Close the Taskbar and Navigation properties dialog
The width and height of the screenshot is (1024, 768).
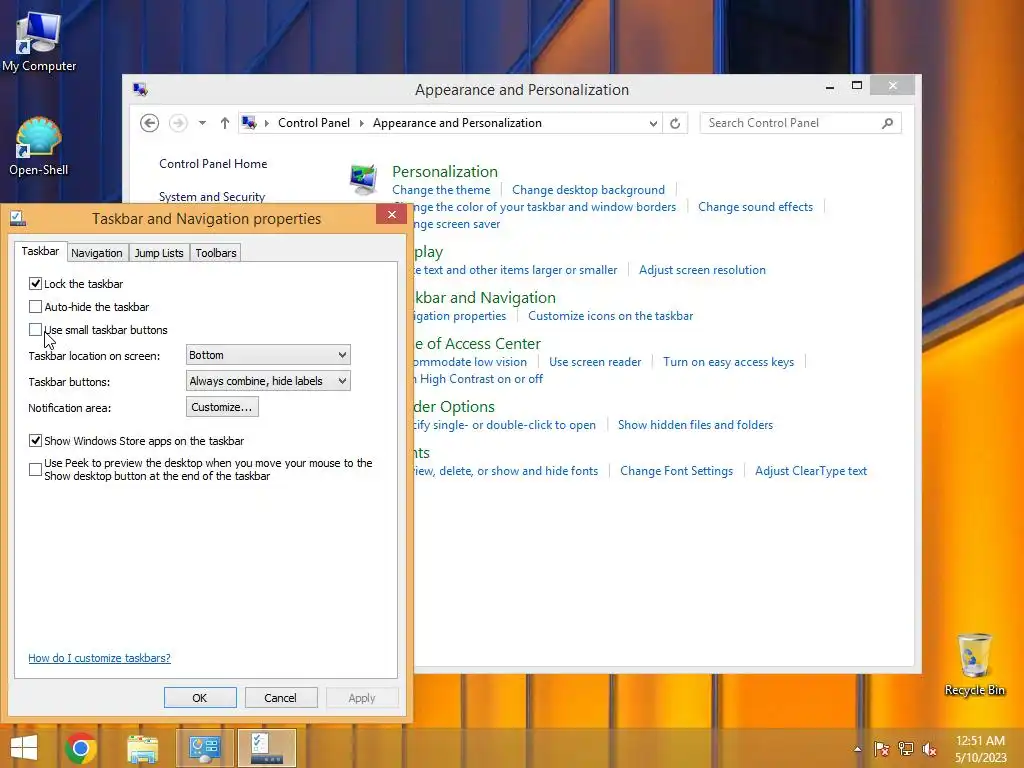pyautogui.click(x=392, y=214)
